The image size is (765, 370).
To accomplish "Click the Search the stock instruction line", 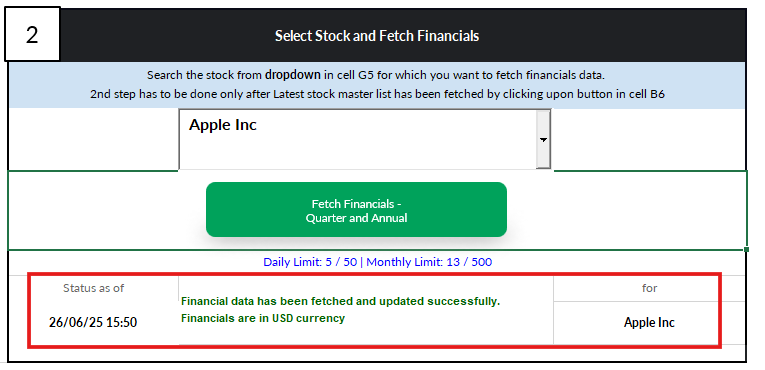I will pyautogui.click(x=376, y=75).
